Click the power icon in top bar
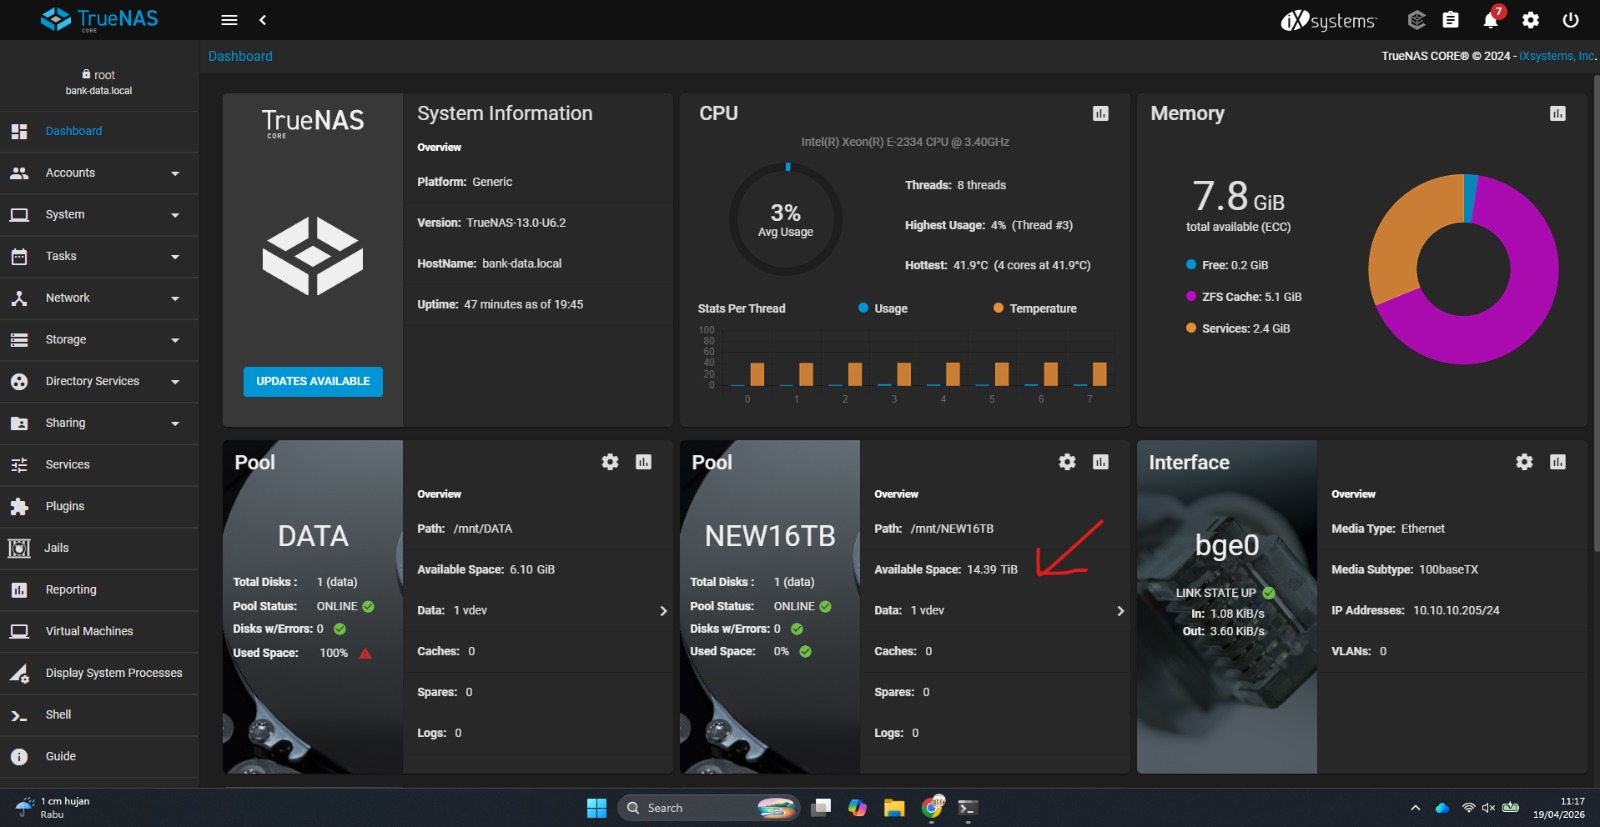This screenshot has height=827, width=1600. 1570,20
